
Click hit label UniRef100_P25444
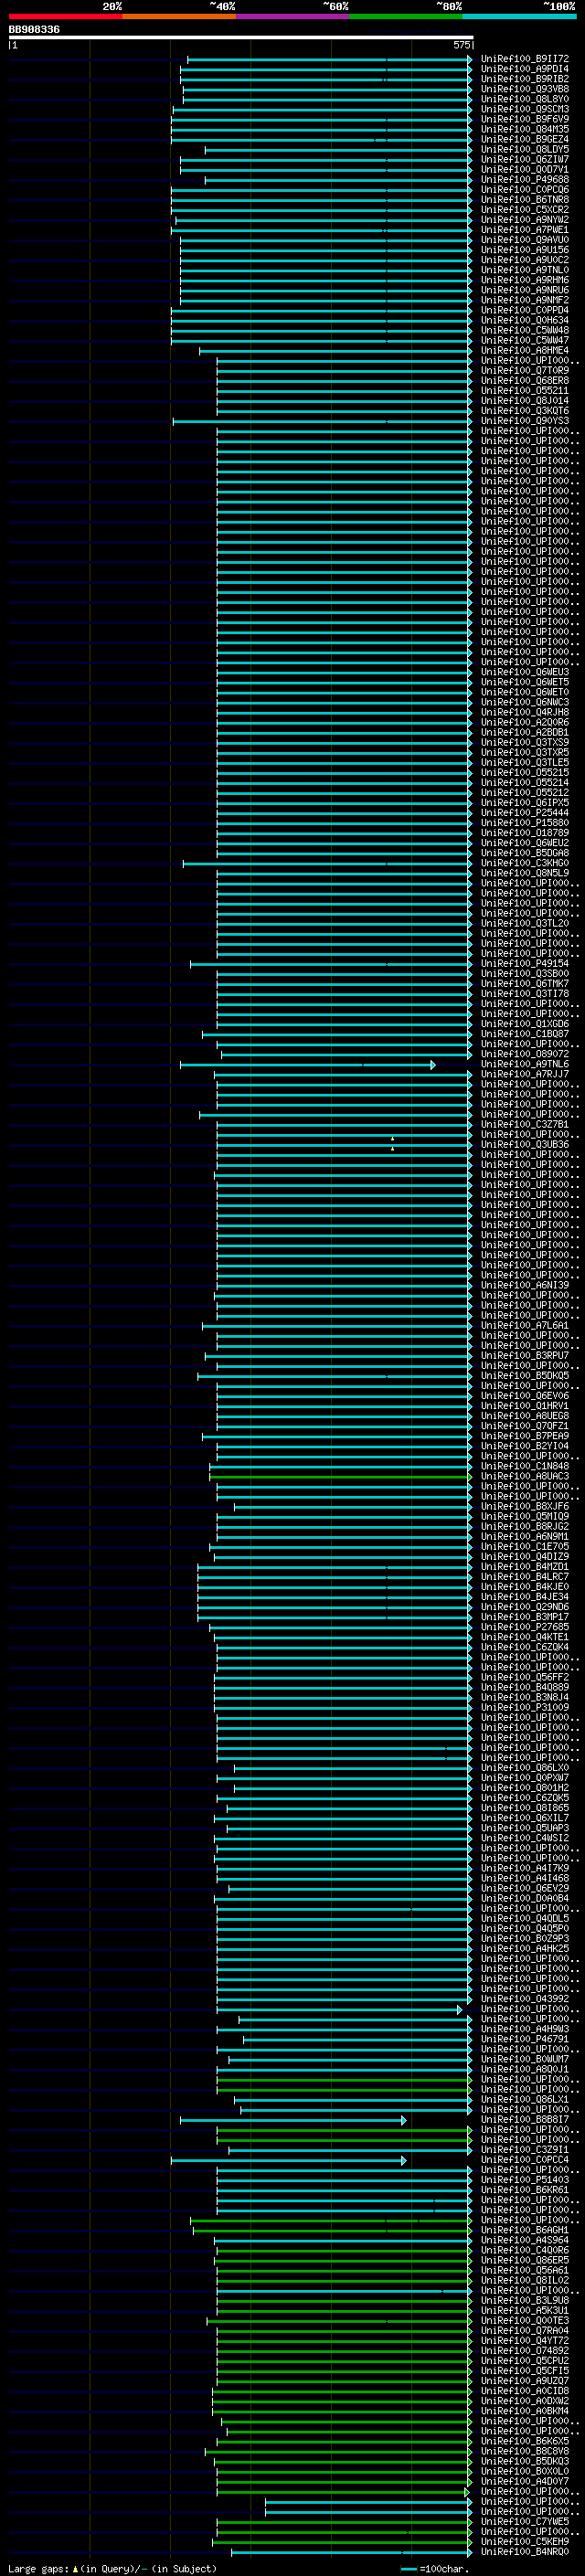(525, 813)
